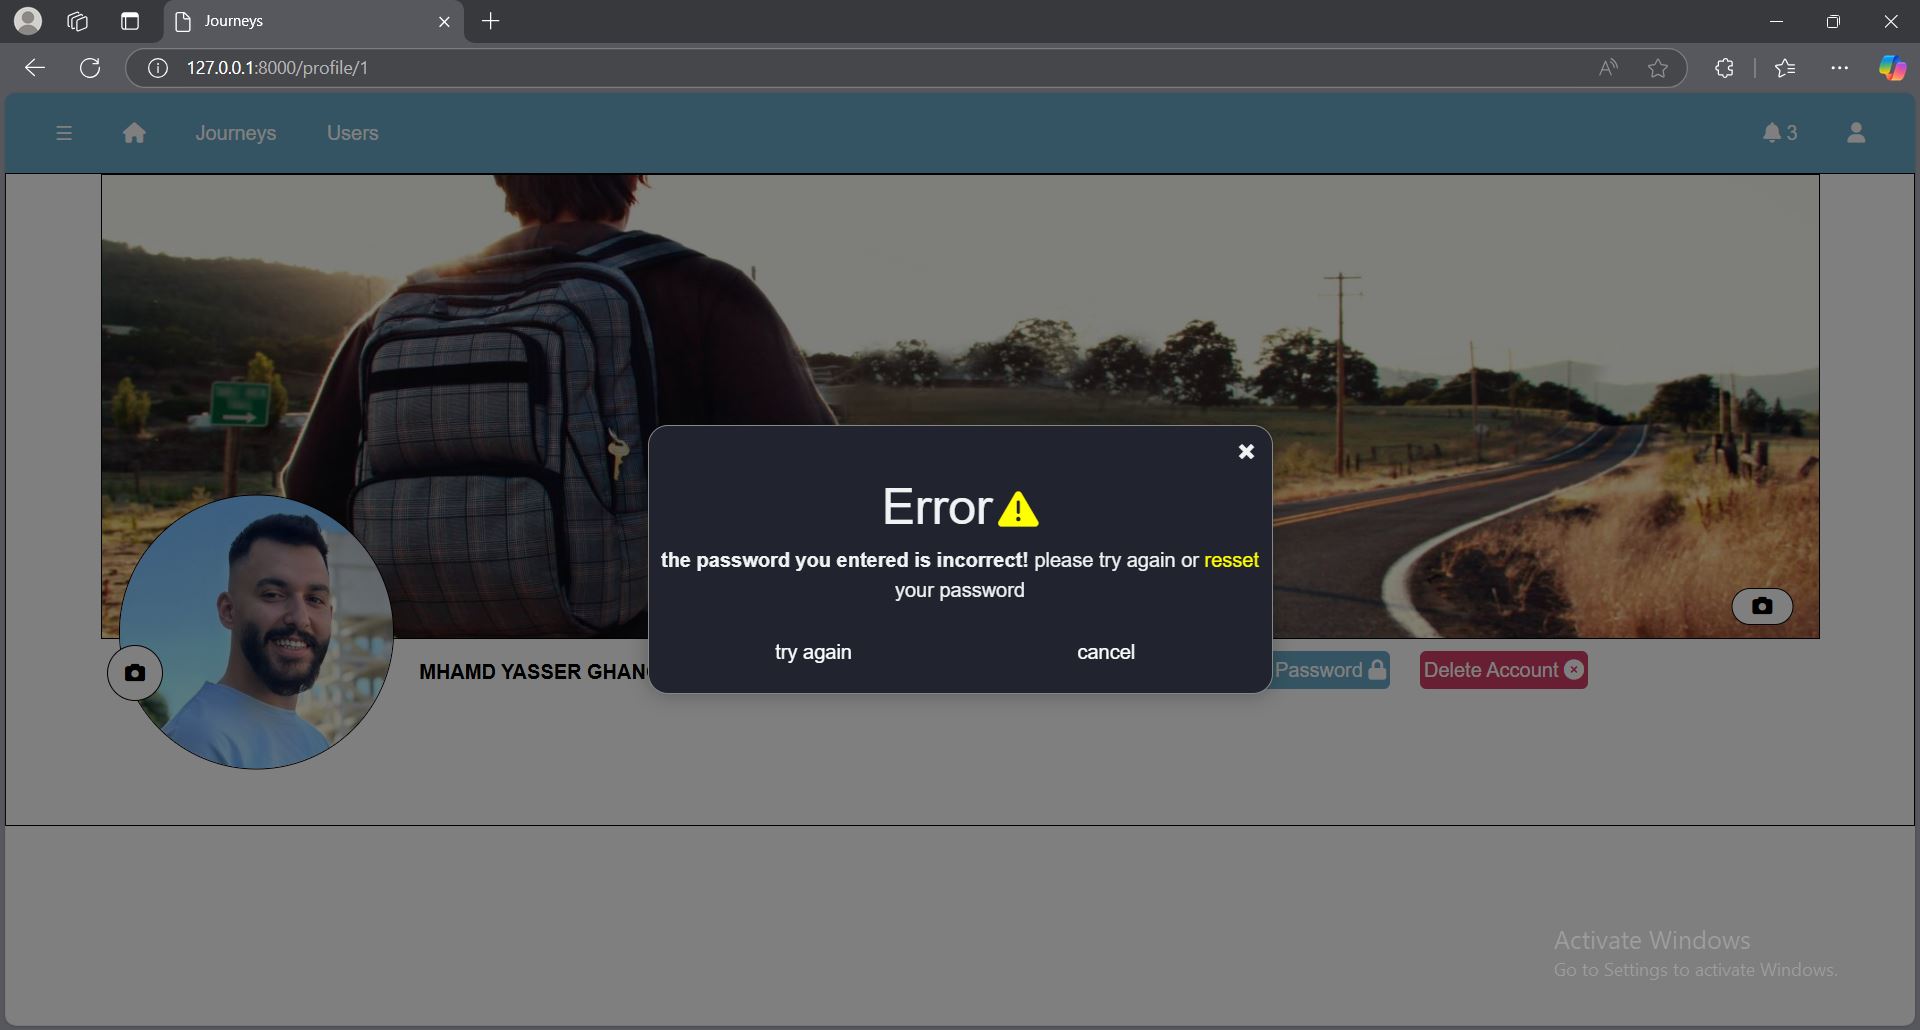Open the browser extensions icon
Screen dimensions: 1920x1030
(x=1724, y=68)
